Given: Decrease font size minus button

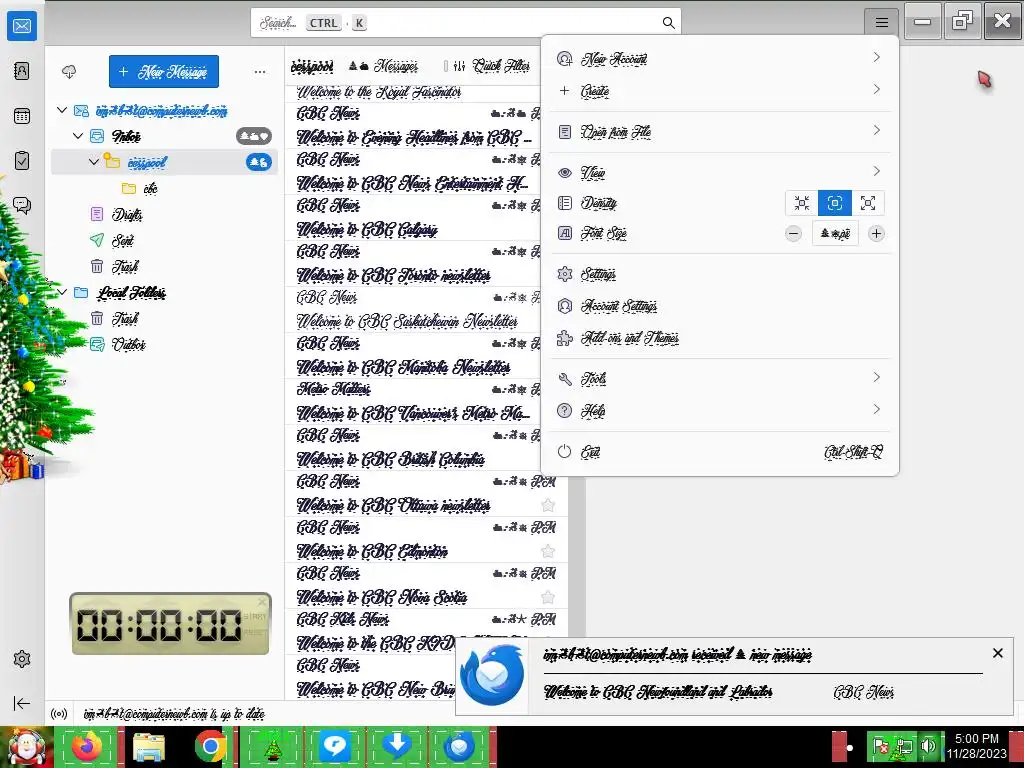Looking at the screenshot, I should [793, 233].
